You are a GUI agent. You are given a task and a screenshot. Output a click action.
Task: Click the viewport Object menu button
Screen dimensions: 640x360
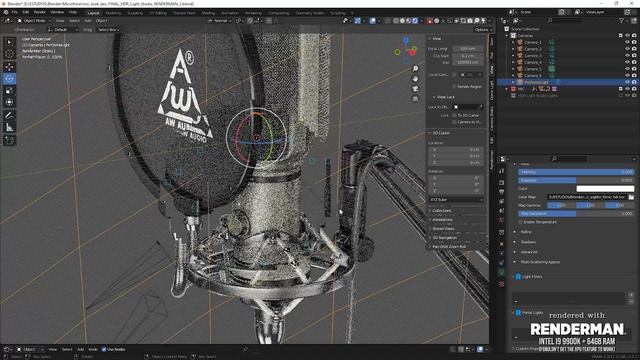point(101,20)
